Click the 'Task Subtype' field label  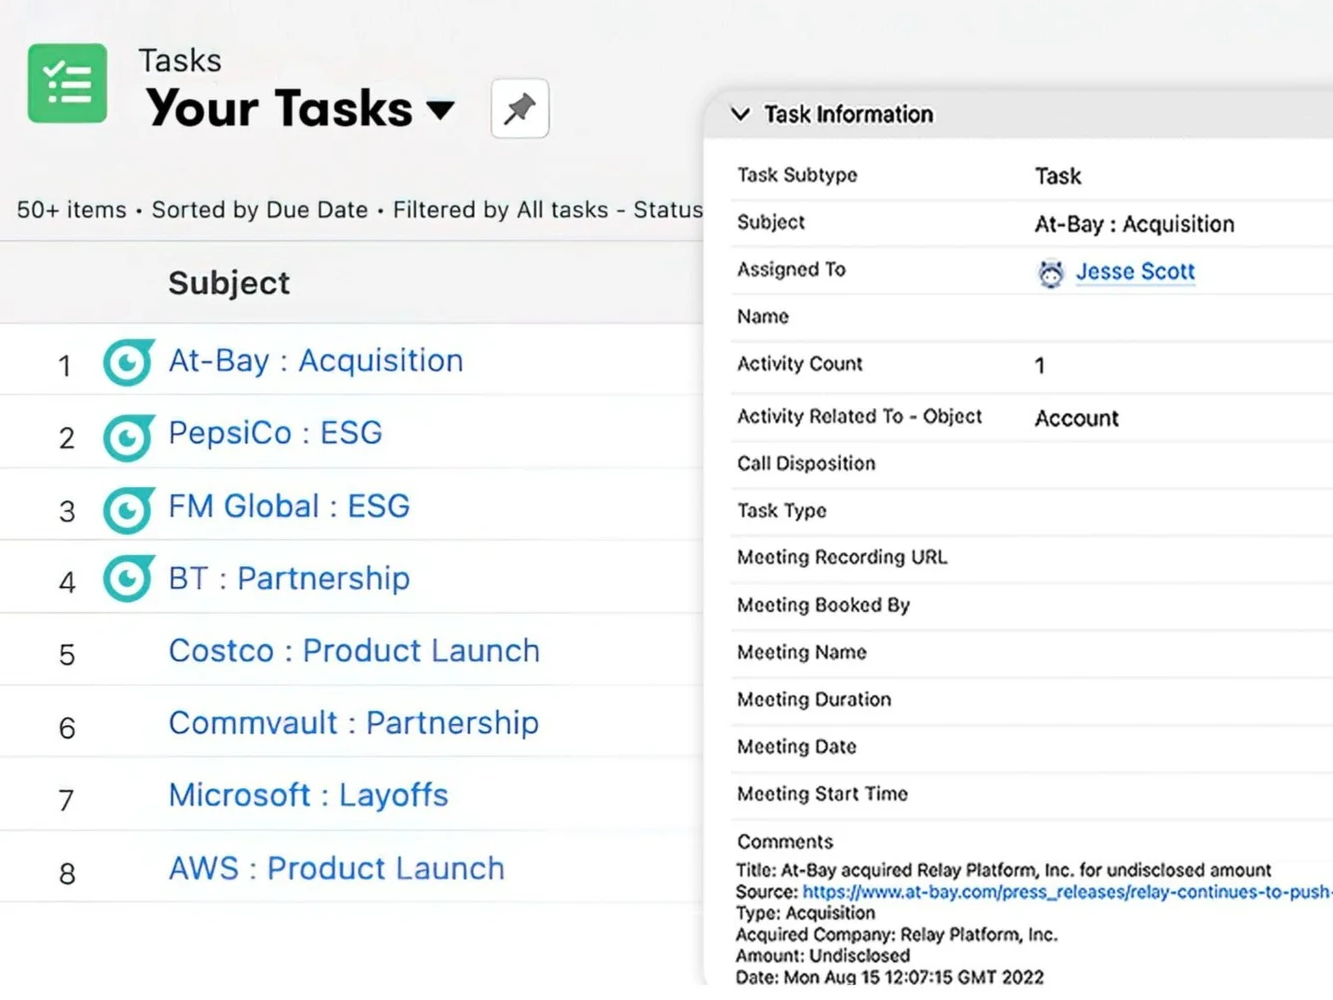click(x=797, y=175)
